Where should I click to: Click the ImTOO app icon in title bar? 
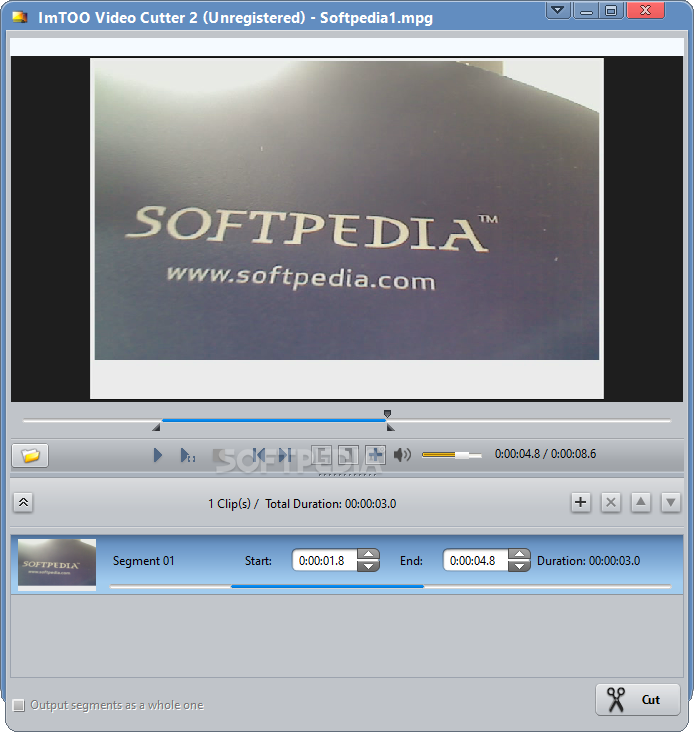19,17
